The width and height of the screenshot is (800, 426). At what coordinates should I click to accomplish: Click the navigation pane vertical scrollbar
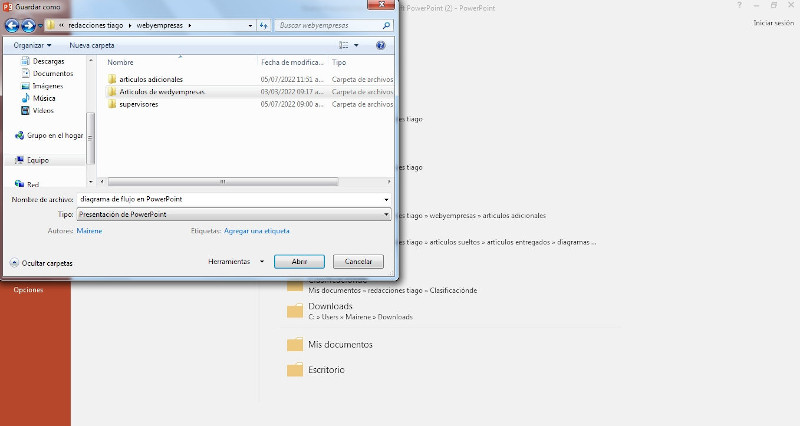[x=90, y=138]
